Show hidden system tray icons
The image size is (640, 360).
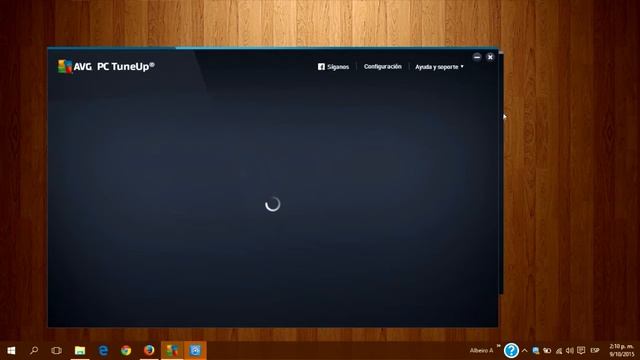pos(525,351)
